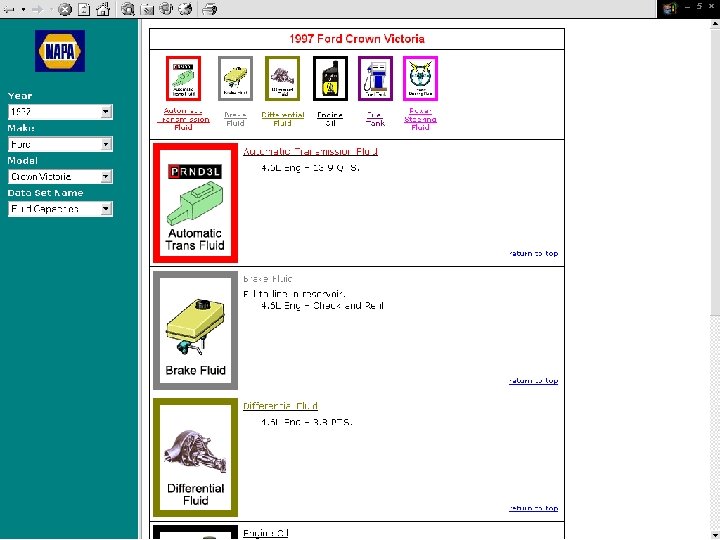Click return to top in Brake Fluid section
The width and height of the screenshot is (720, 540).
point(534,381)
